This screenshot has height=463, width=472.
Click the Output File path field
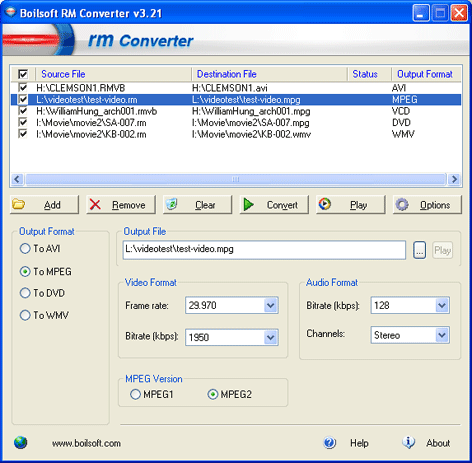(264, 250)
